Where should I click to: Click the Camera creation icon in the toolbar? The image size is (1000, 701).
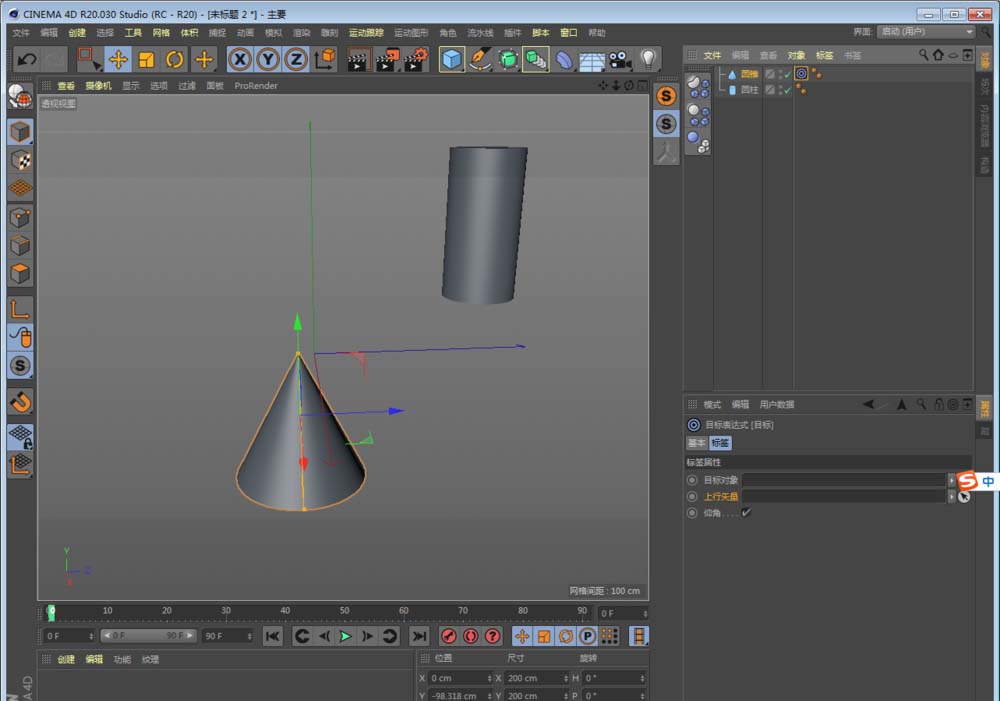pyautogui.click(x=619, y=60)
